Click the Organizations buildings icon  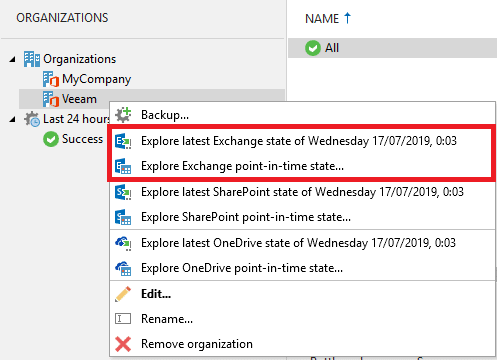[x=32, y=59]
